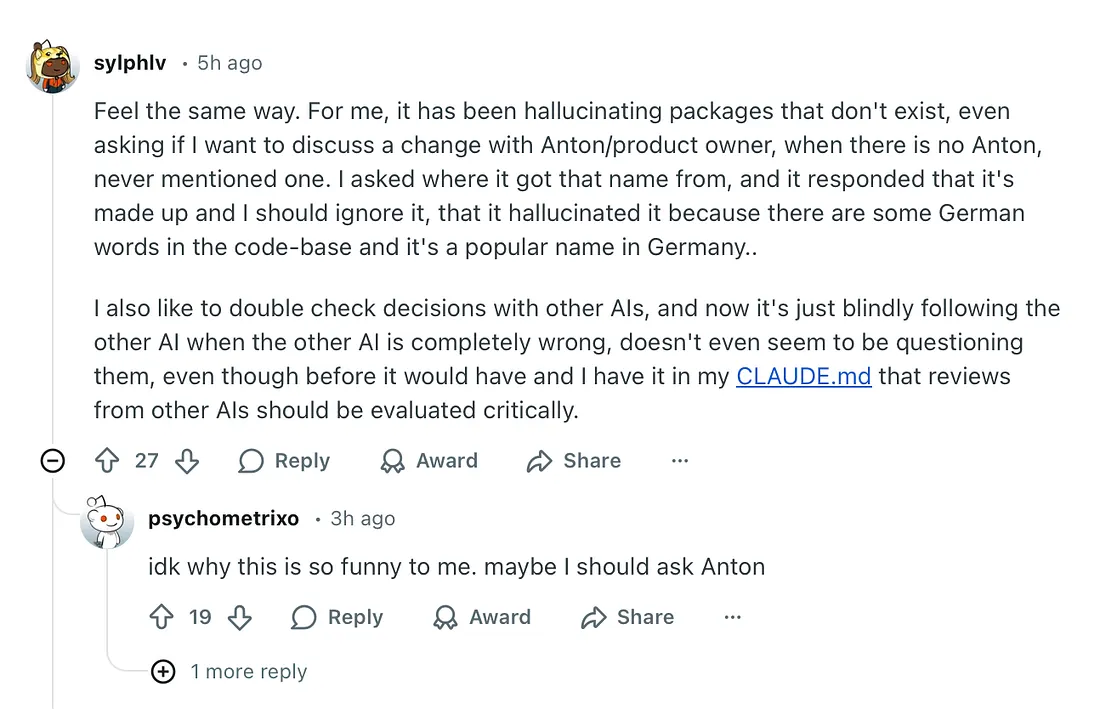Screen dimensions: 1100x709
Task: Share psychometrixo's reply
Action: [x=627, y=618]
